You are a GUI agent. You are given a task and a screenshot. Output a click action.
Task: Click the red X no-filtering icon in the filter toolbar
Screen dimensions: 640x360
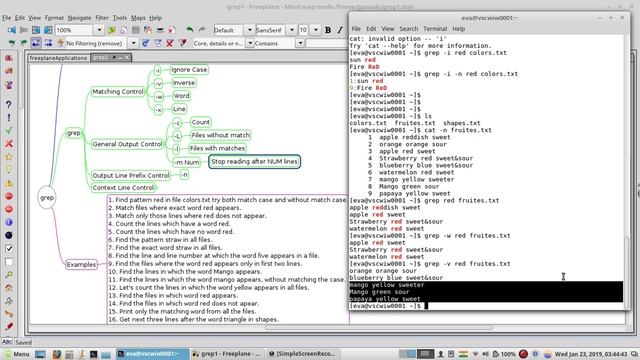[x=170, y=43]
